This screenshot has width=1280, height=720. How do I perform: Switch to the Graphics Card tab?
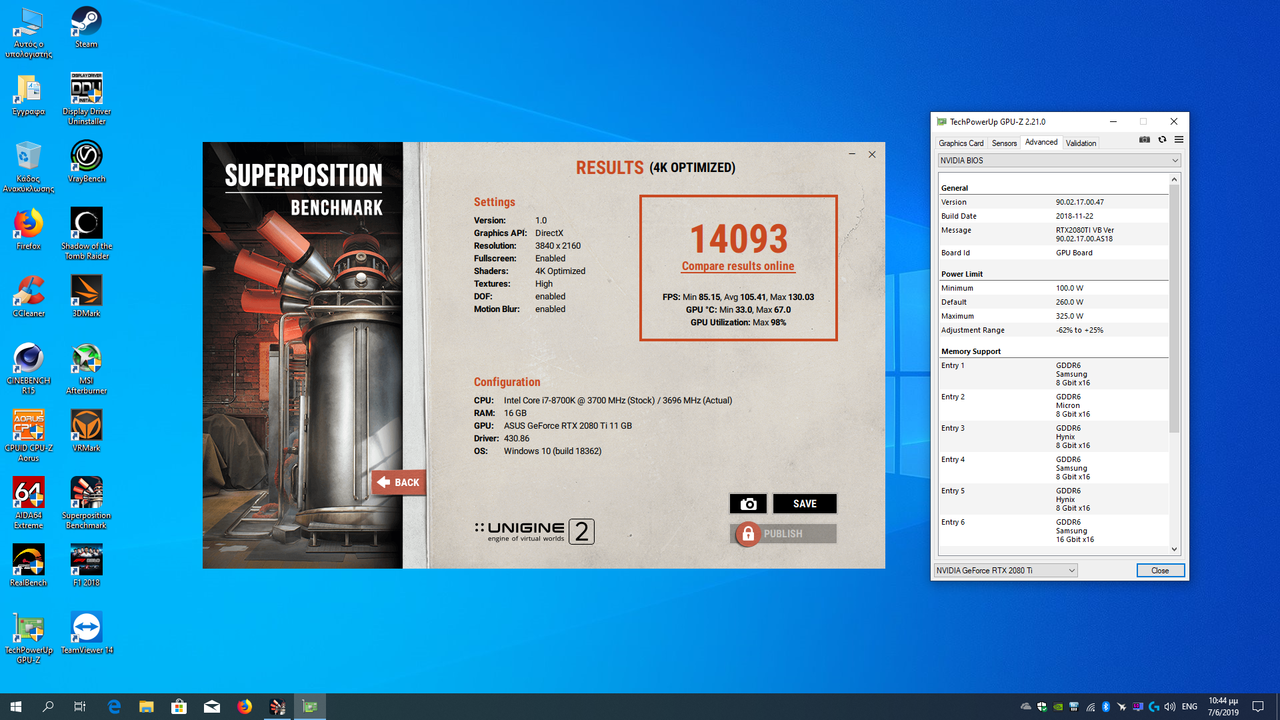pyautogui.click(x=961, y=143)
